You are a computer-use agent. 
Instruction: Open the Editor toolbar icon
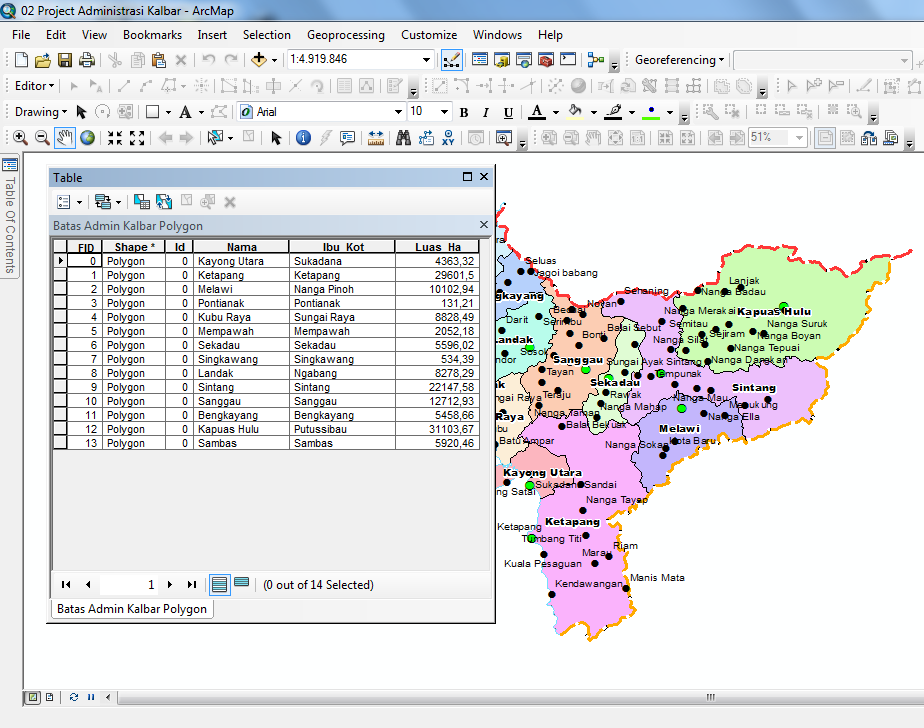pos(451,60)
